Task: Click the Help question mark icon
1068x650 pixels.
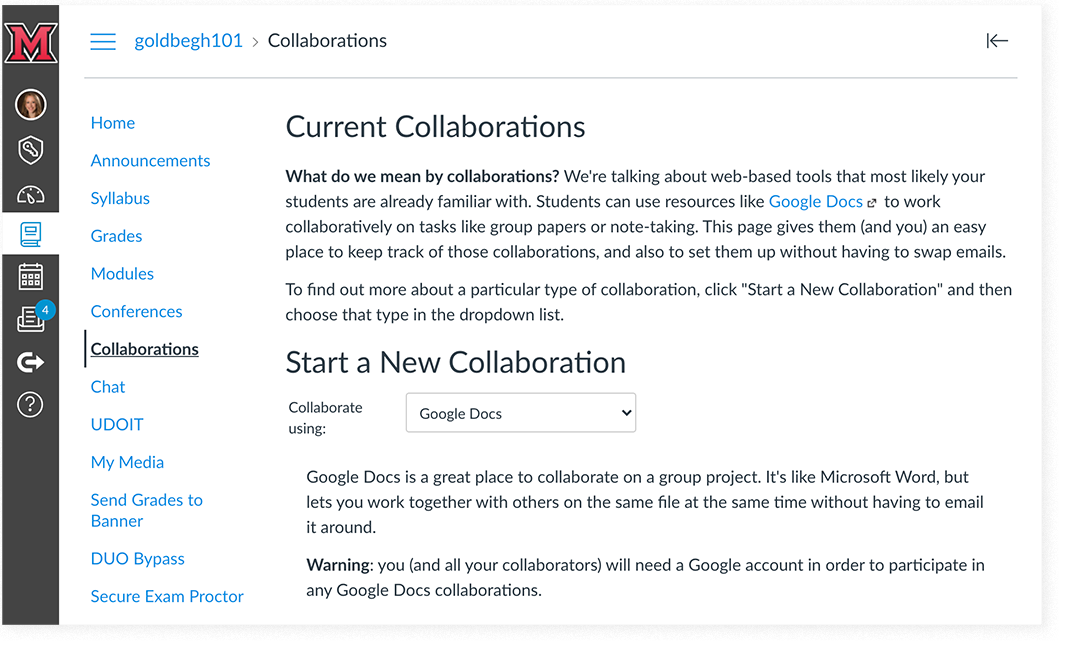Action: 31,404
